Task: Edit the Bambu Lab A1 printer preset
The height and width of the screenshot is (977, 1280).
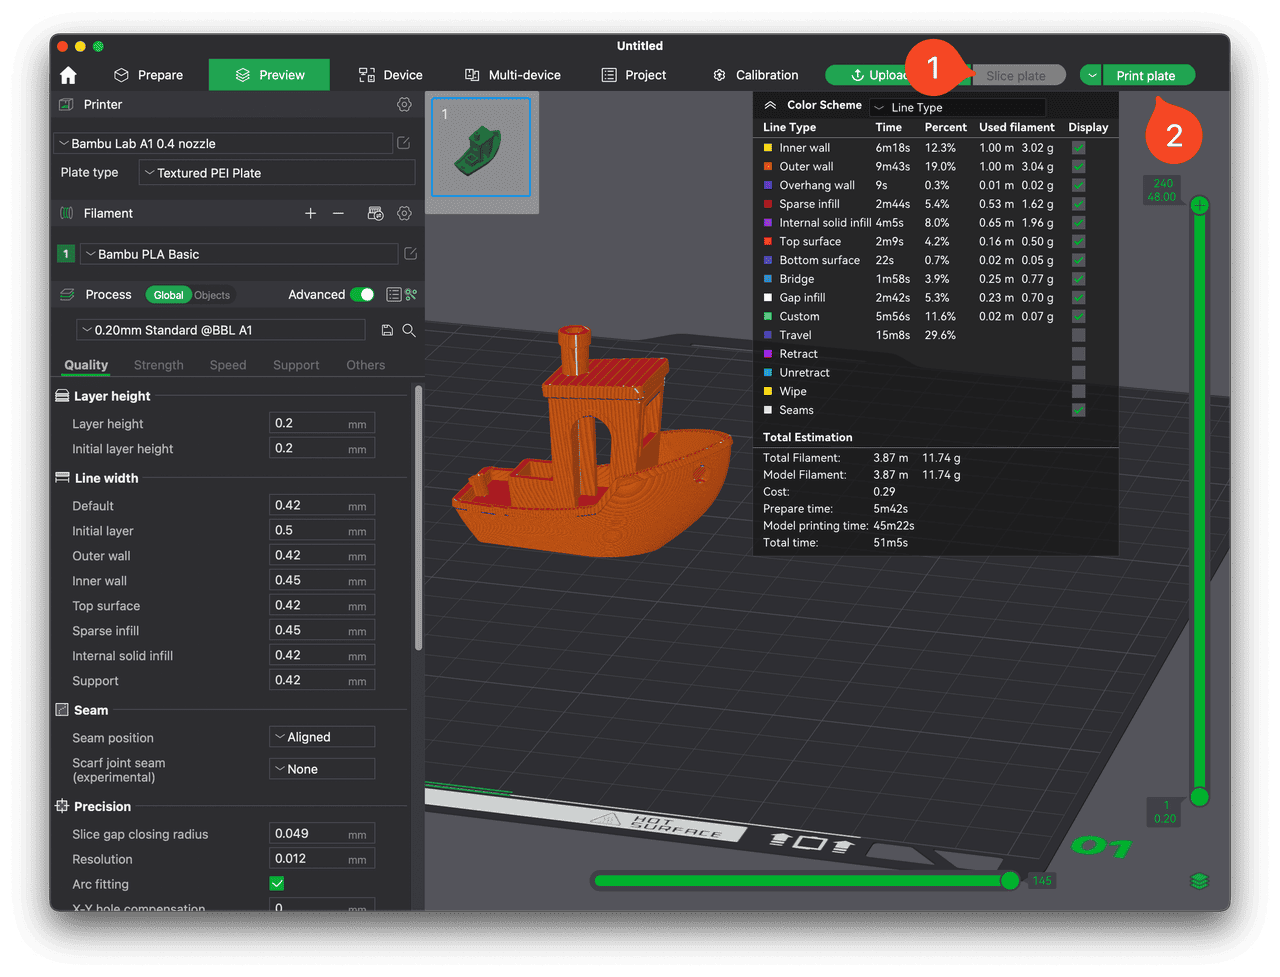Action: coord(404,143)
